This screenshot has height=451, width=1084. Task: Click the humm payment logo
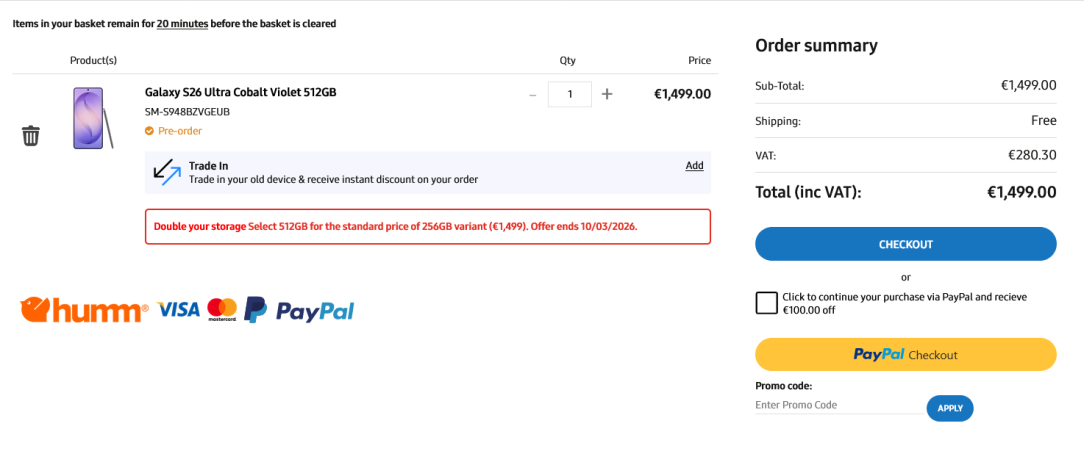84,310
